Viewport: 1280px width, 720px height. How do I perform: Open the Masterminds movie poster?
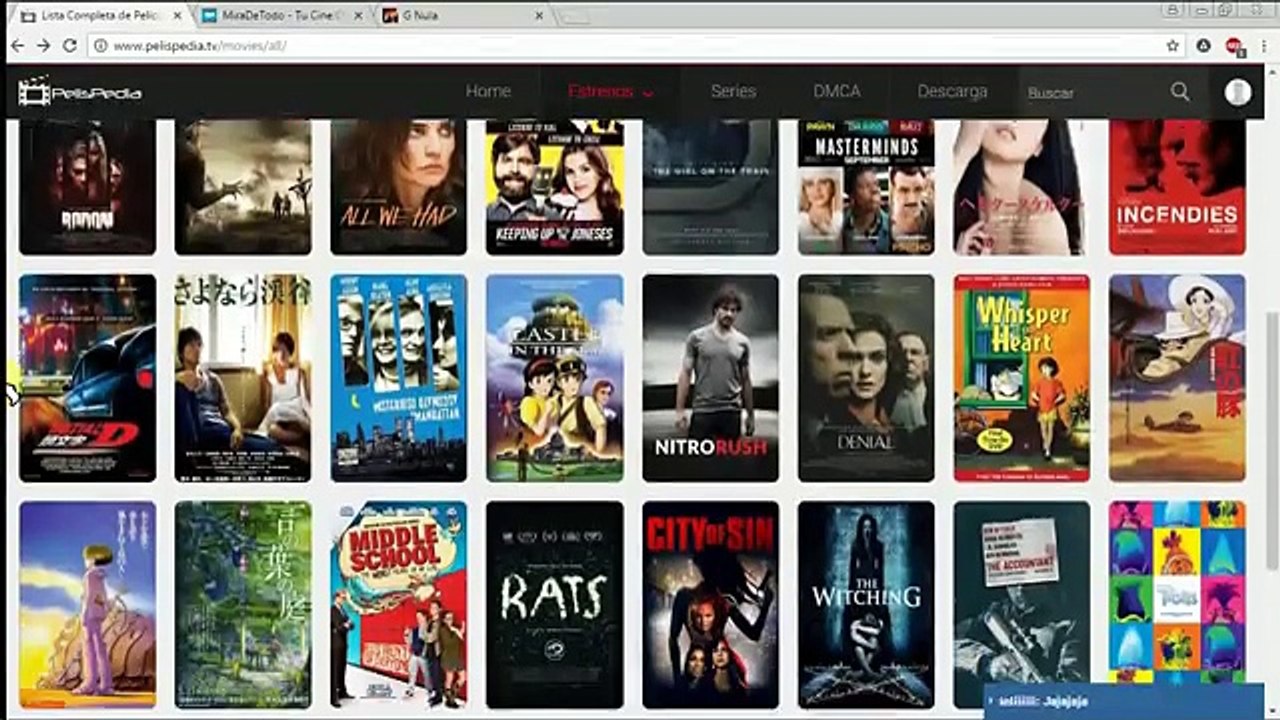tap(866, 187)
